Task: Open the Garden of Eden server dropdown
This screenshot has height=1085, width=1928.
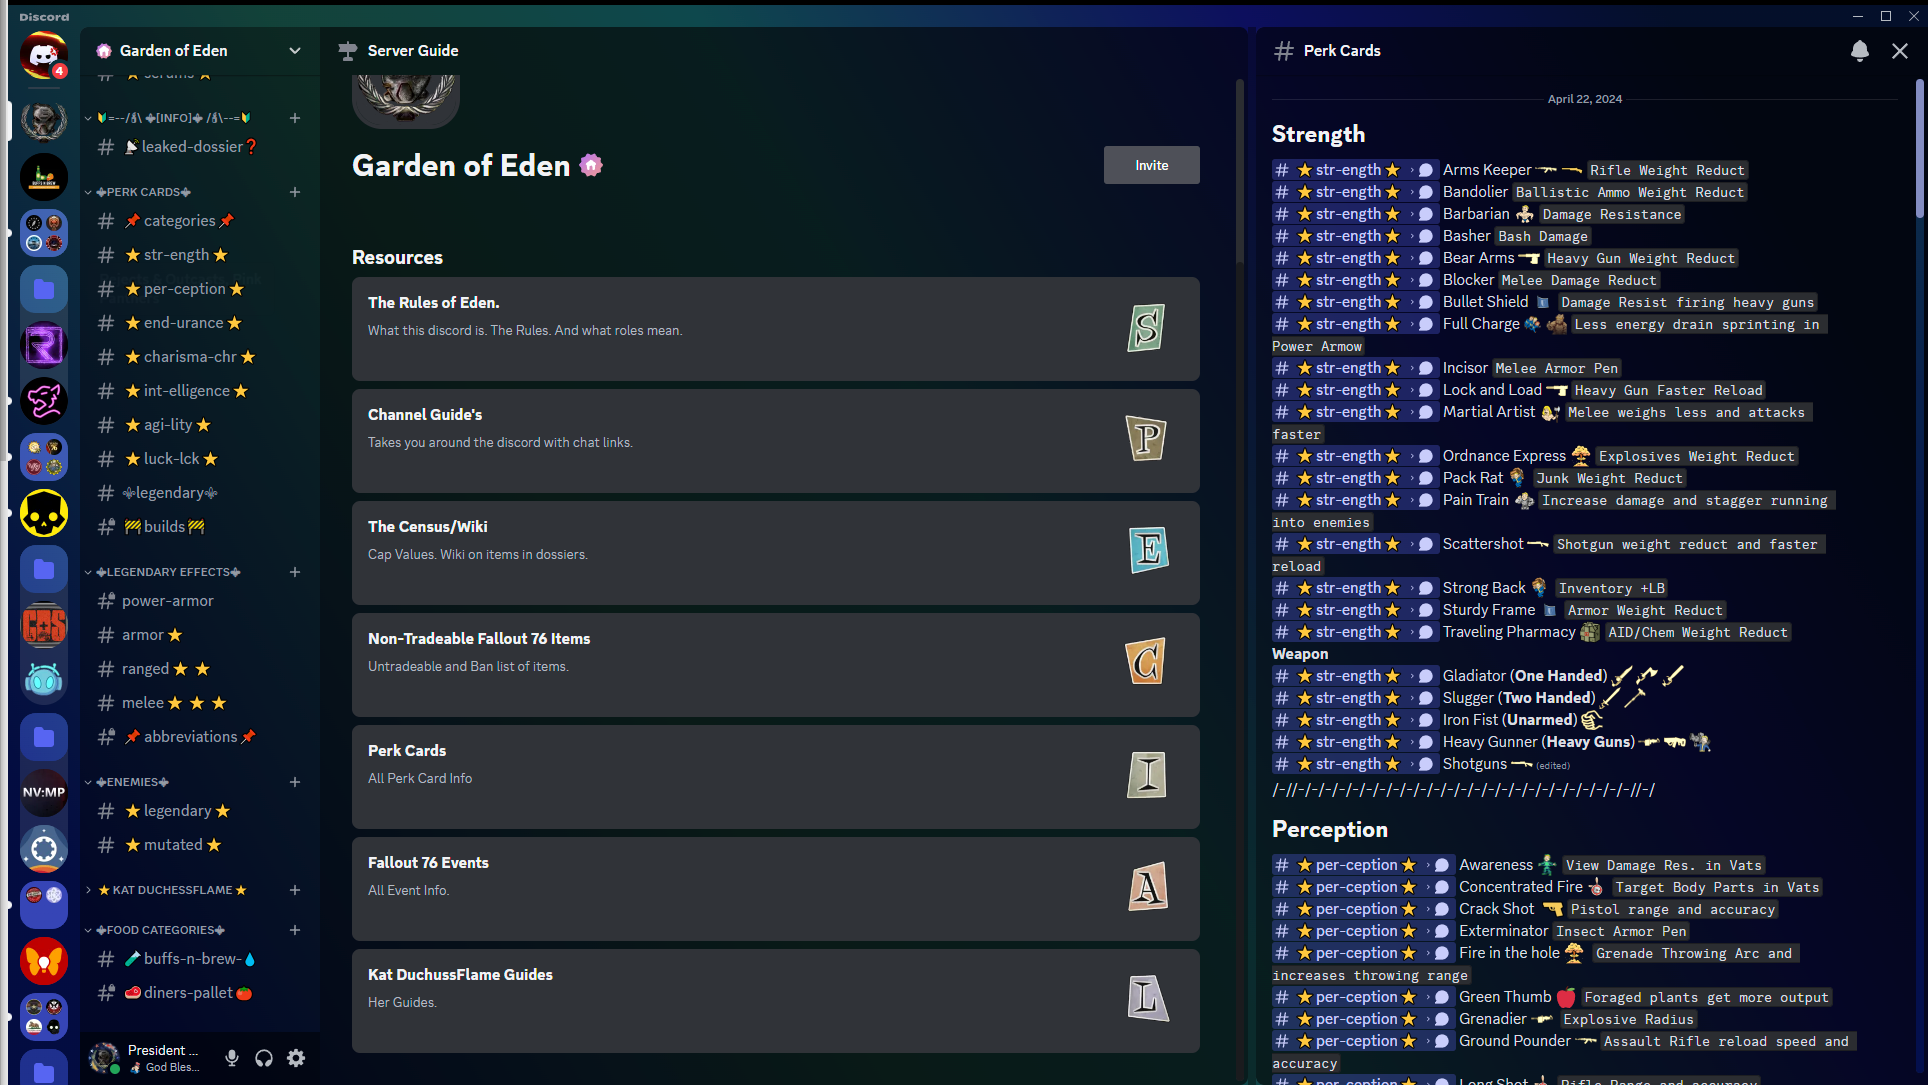Action: pos(295,51)
